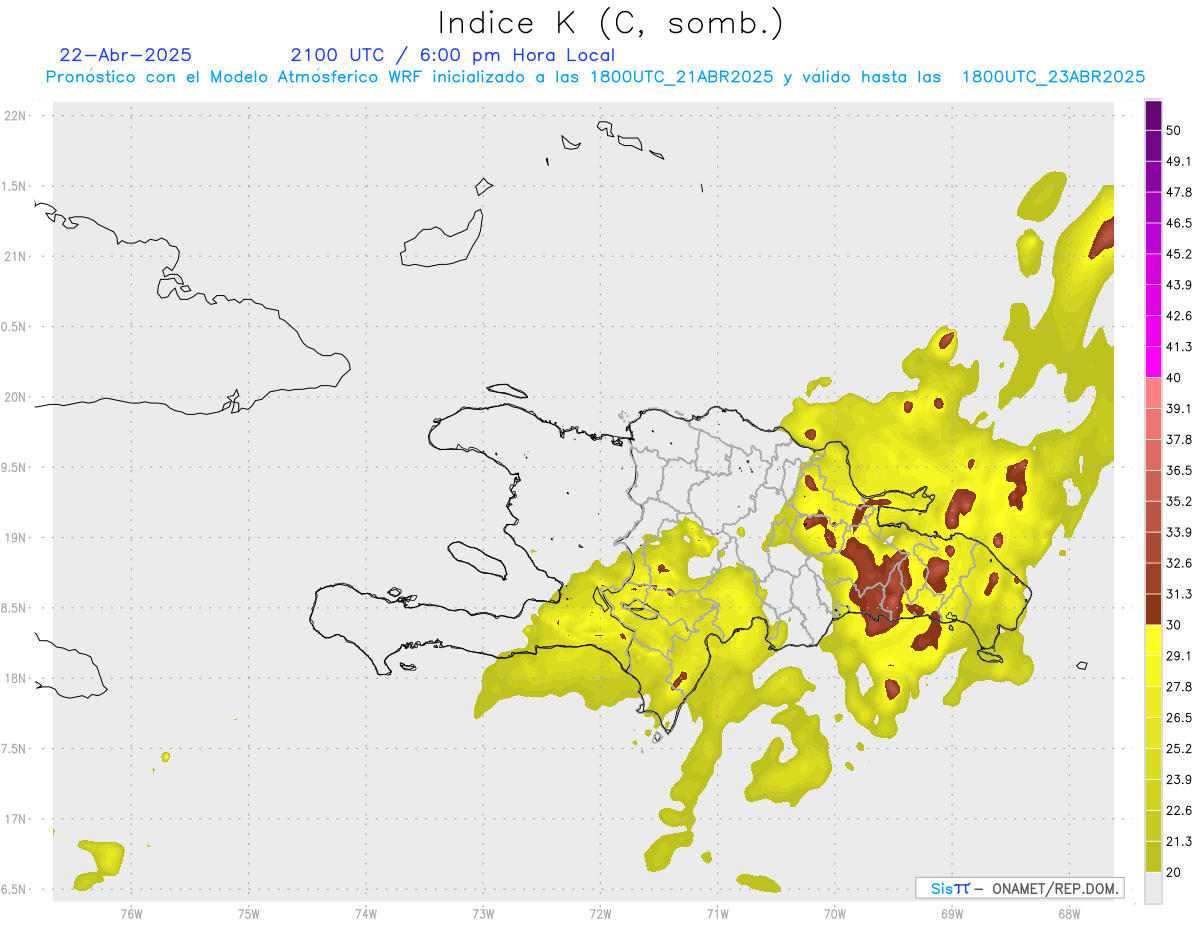Click the colorbar value 27.8
Image resolution: width=1200 pixels, height=927 pixels.
[x=1179, y=687]
